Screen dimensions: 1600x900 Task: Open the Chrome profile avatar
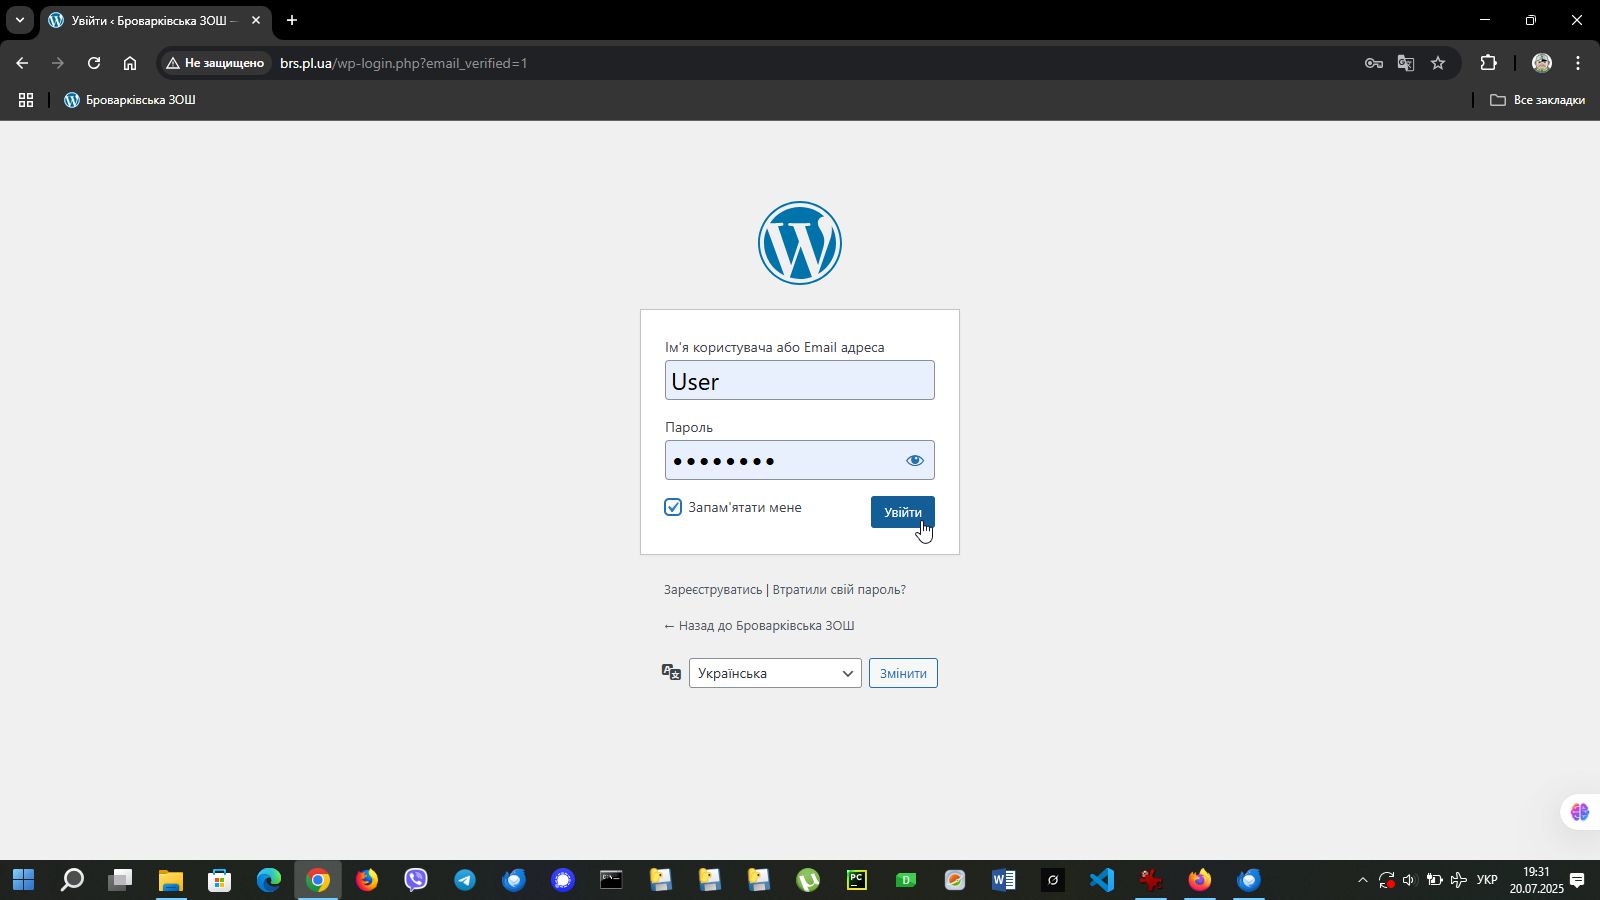pos(1541,63)
